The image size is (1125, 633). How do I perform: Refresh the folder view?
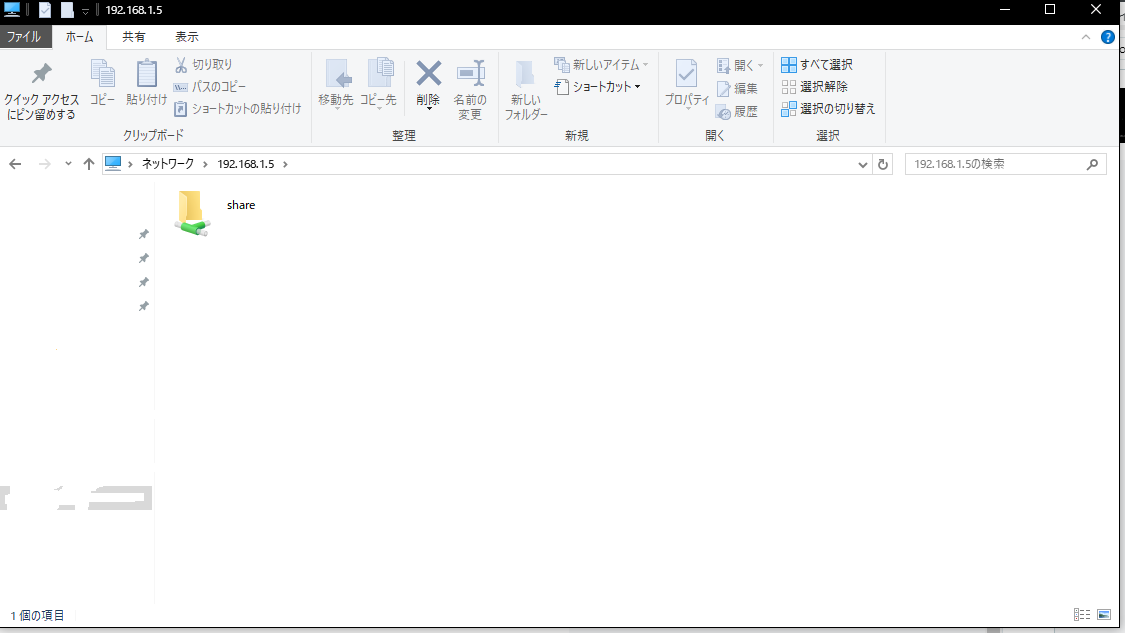[x=882, y=163]
